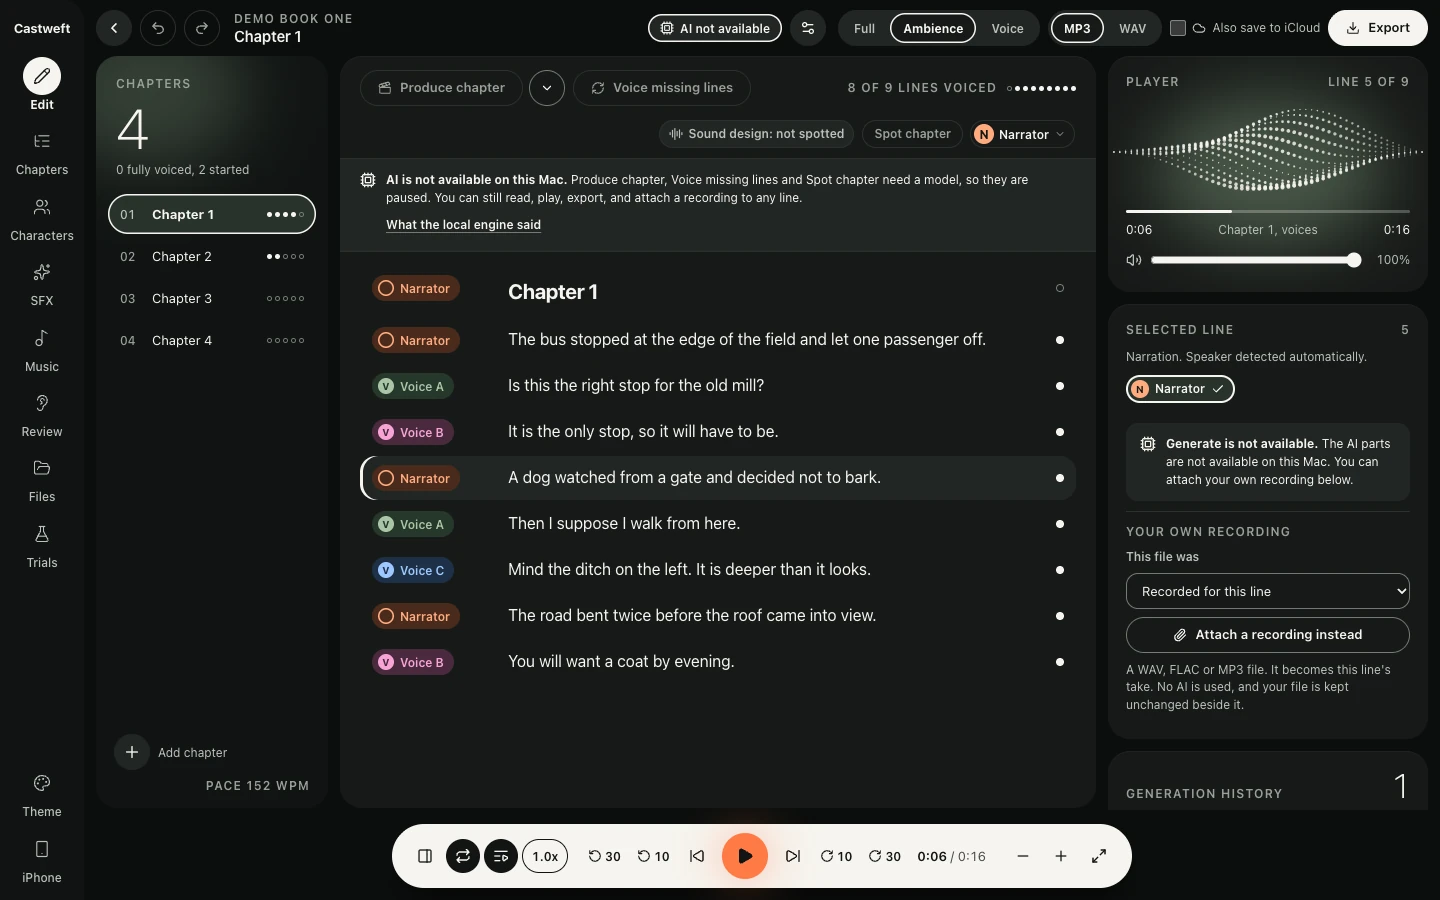Image resolution: width=1440 pixels, height=900 pixels.
Task: Select Chapter 2 in the chapters list
Action: point(212,257)
